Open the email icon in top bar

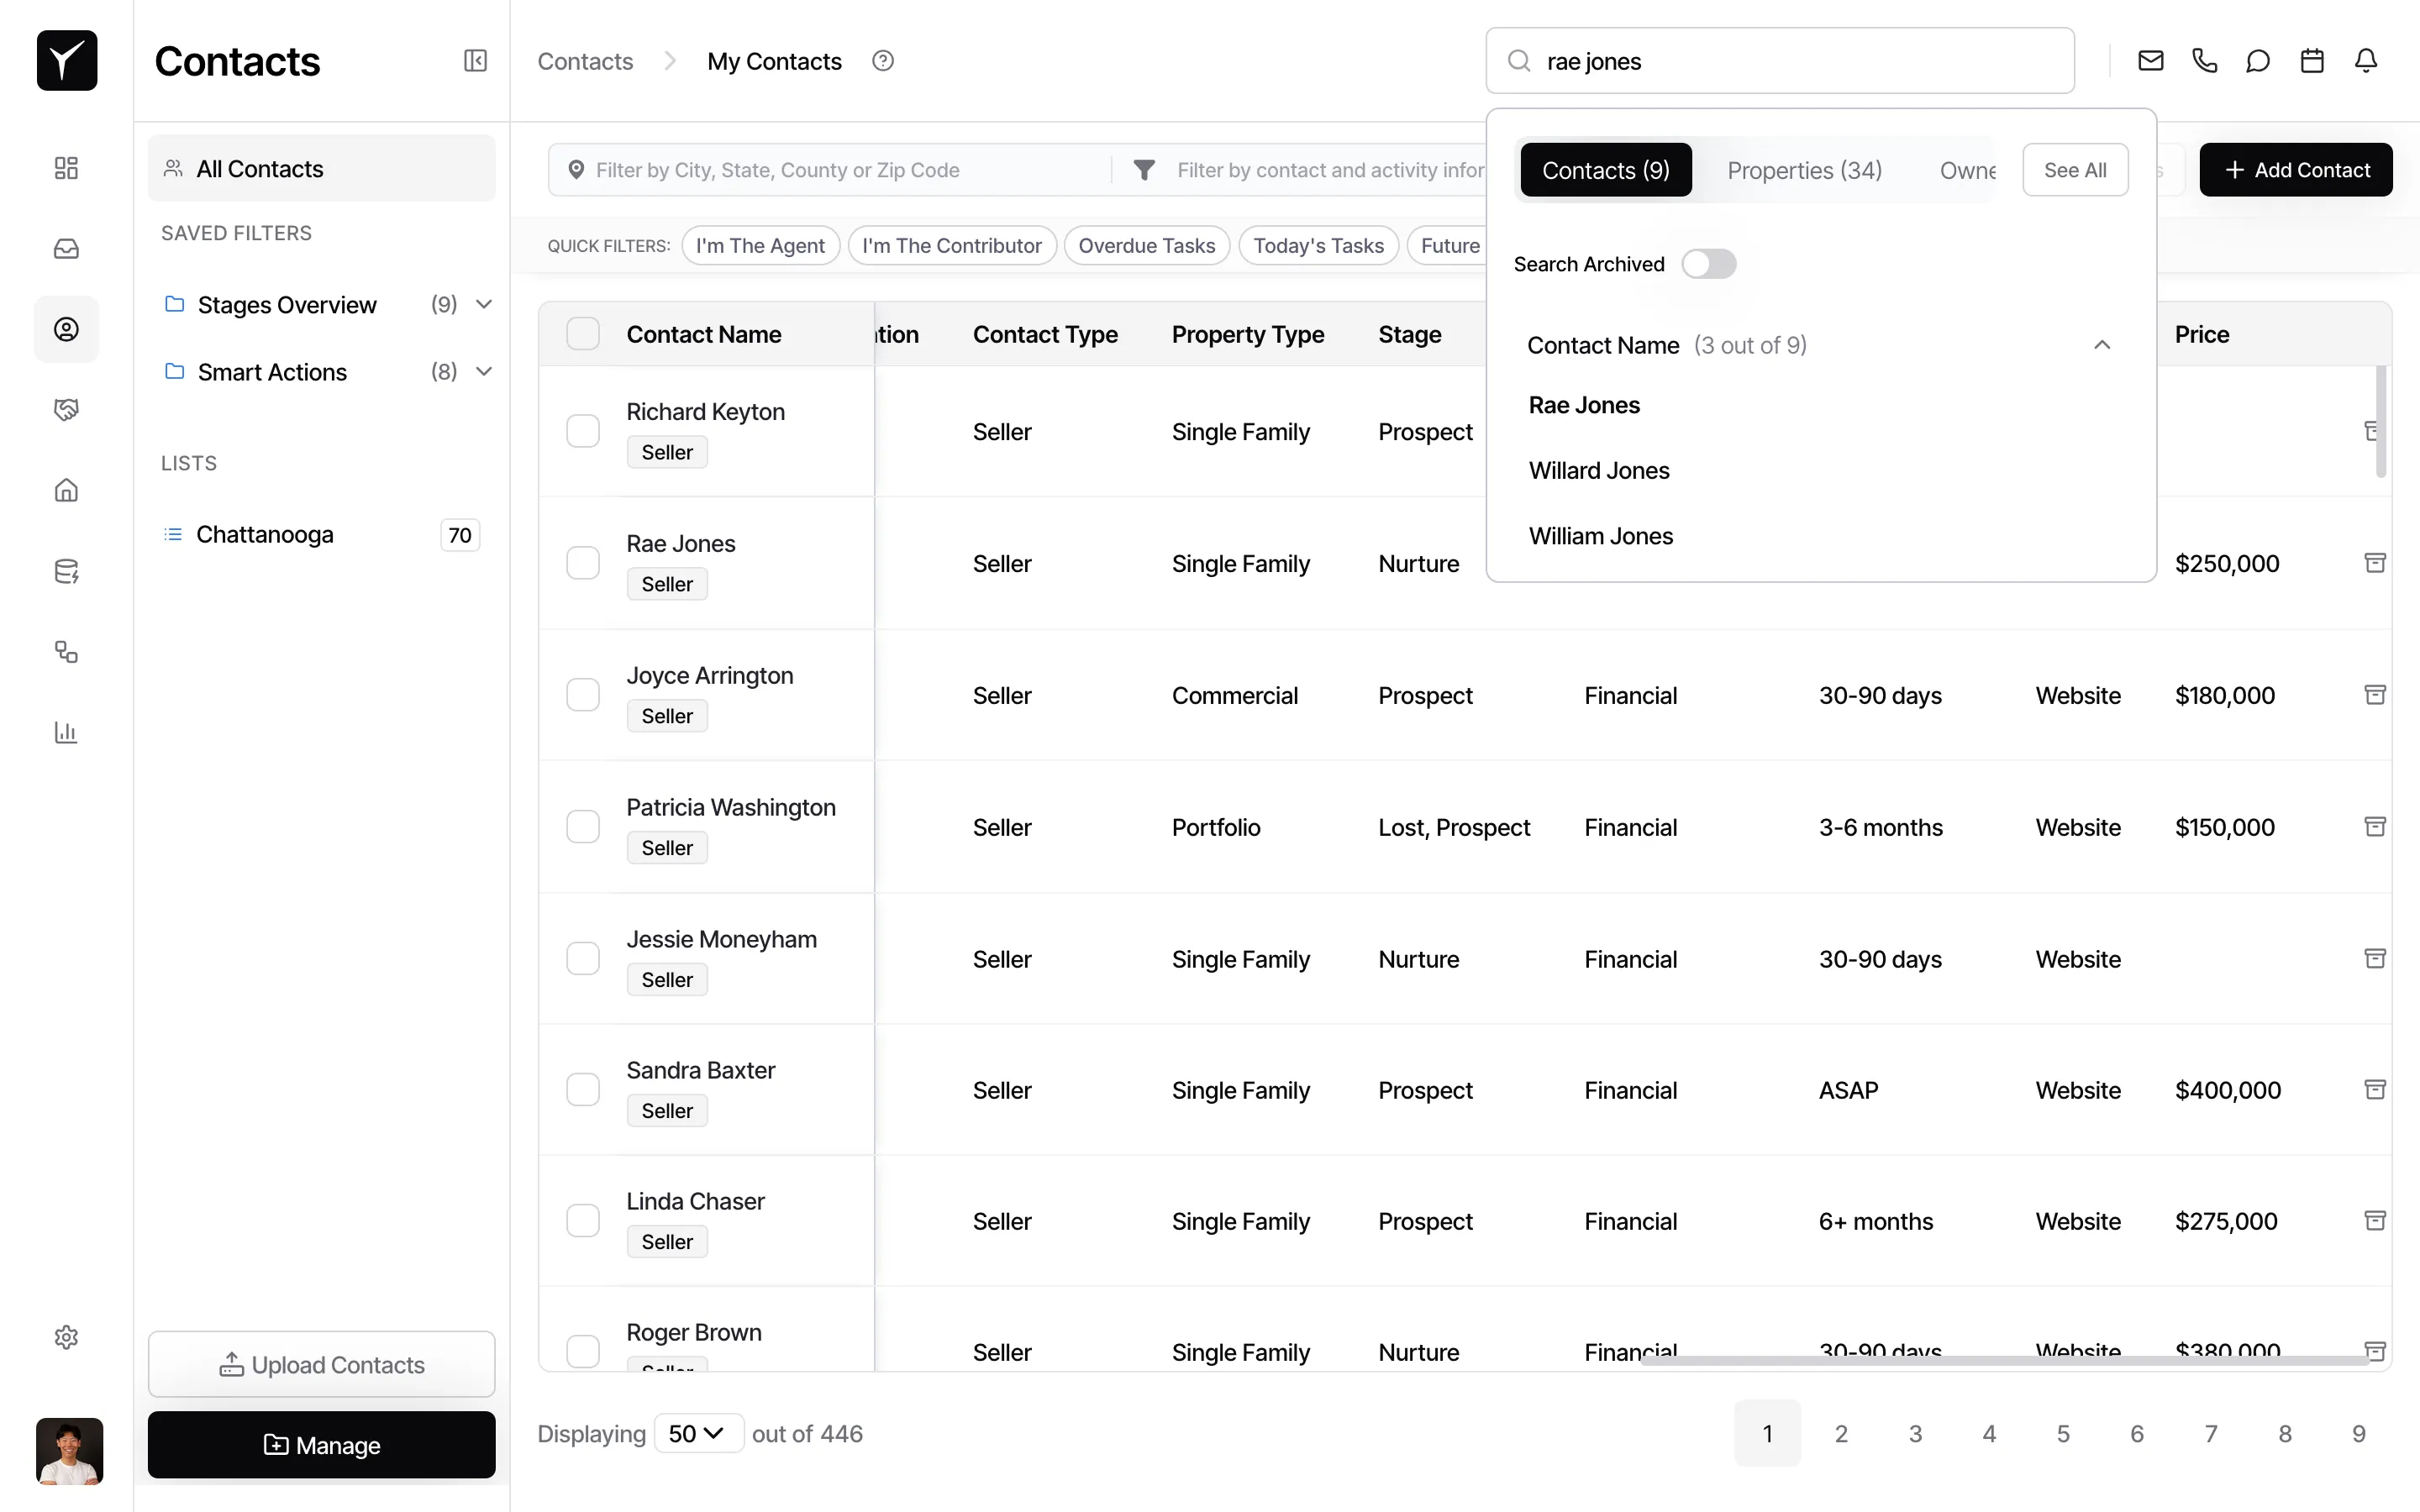tap(2150, 60)
